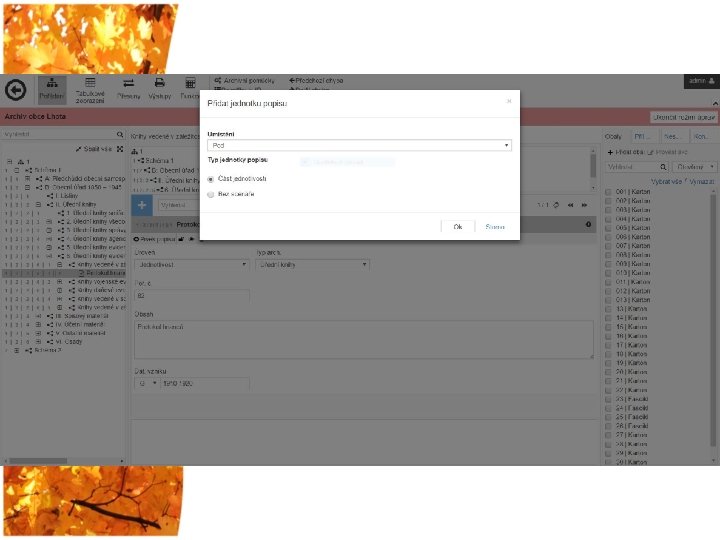
Task: Check the 010 | Karton checkbox
Action: click(608, 273)
